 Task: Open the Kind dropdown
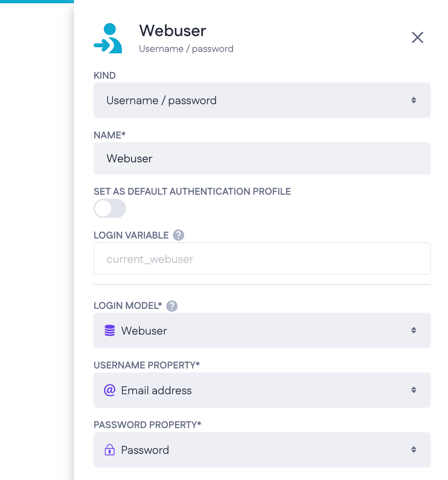click(x=262, y=100)
